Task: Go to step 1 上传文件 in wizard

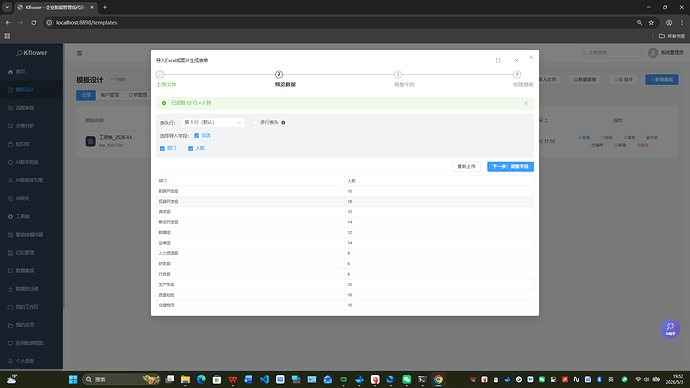Action: [166, 79]
